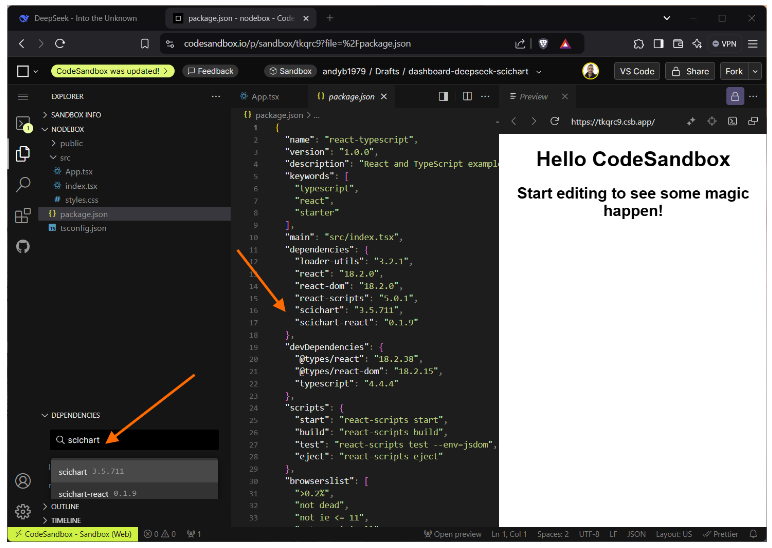Click the split editor right icon
The width and height of the screenshot is (772, 548).
click(467, 97)
